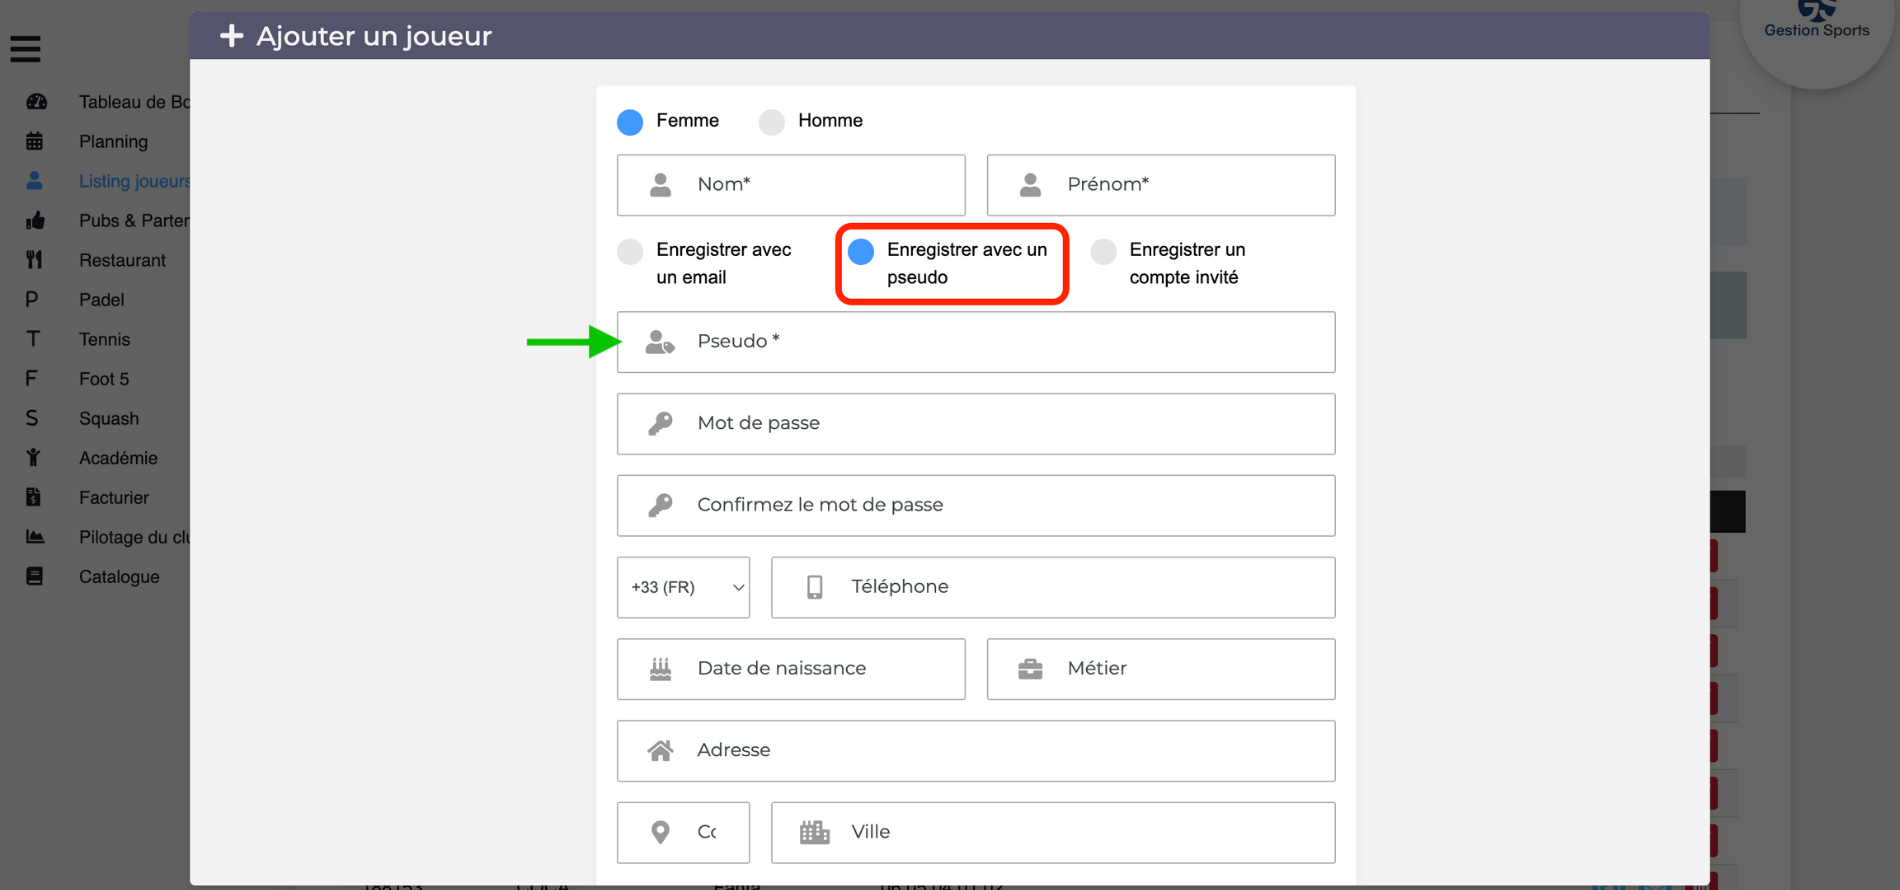
Task: Open the Académie section
Action: 118,457
